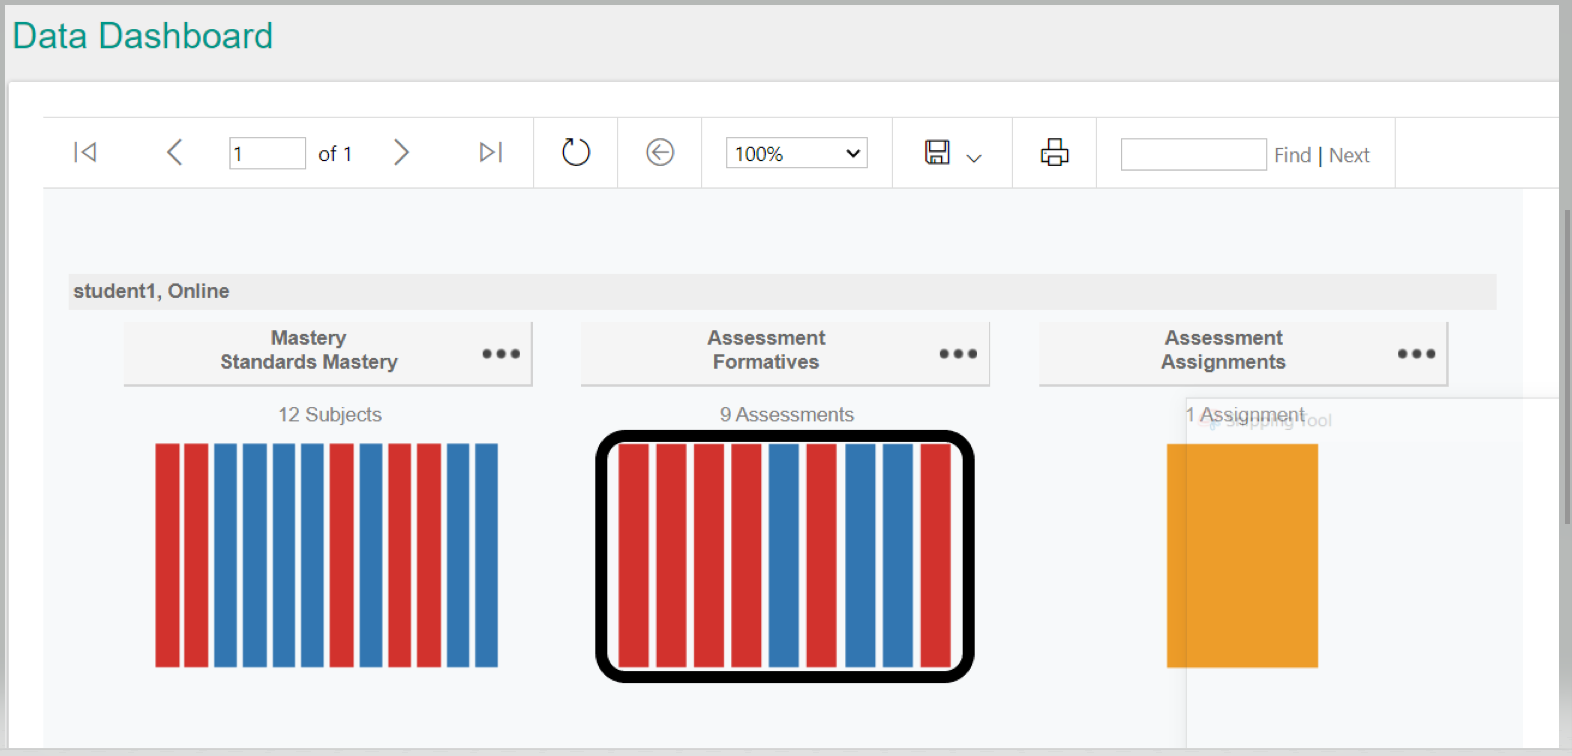Click the first red bar in Mastery chart
Screen dimensions: 1572x756
[x=167, y=555]
